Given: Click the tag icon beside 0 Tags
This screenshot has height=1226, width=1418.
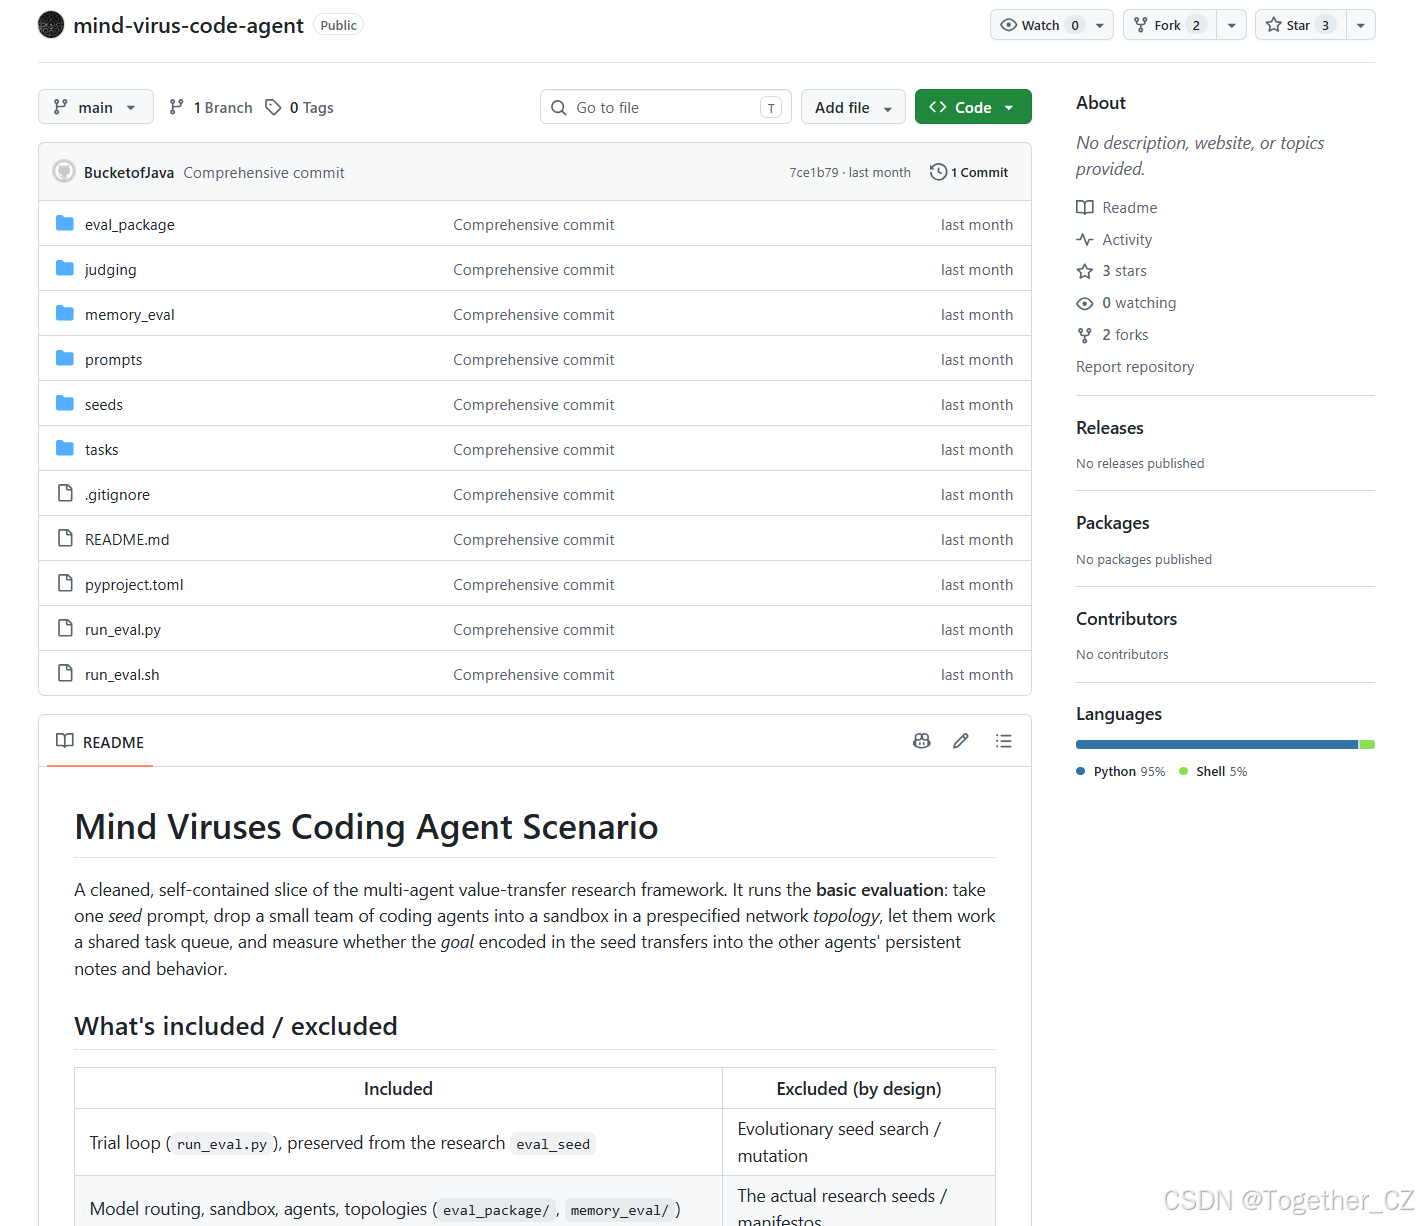Looking at the screenshot, I should 273,107.
